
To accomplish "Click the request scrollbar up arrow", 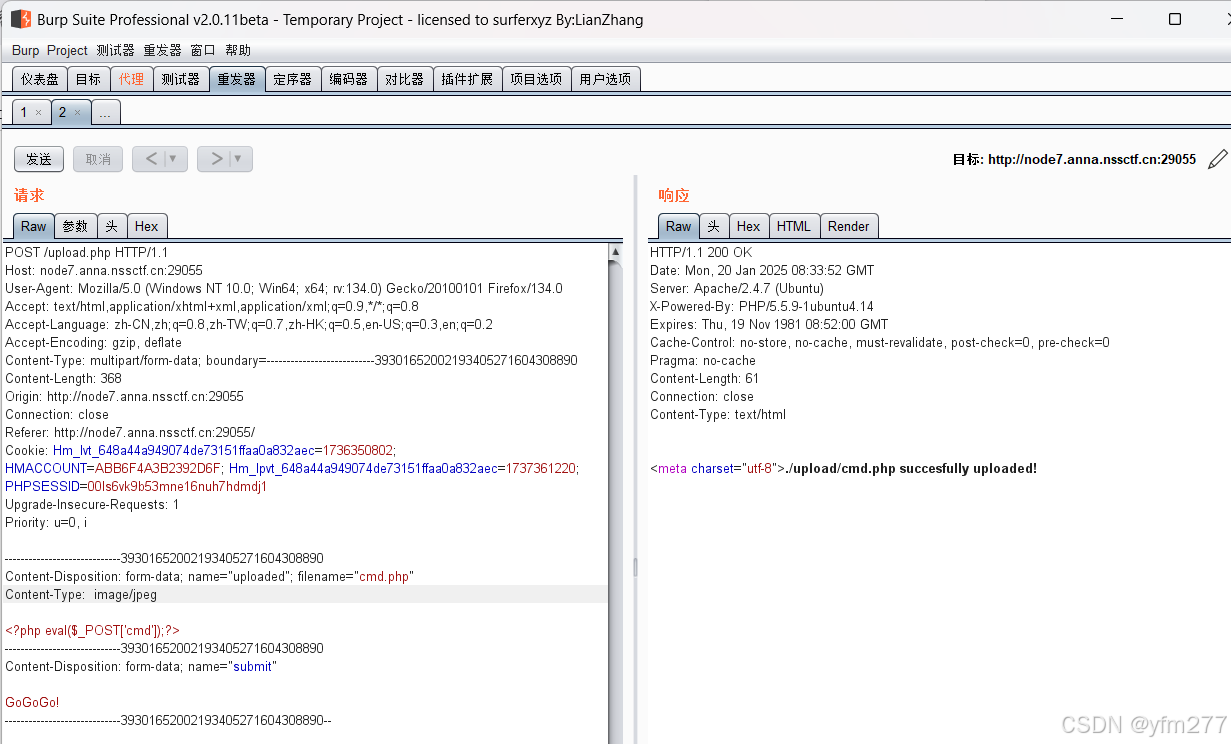I will (x=615, y=252).
